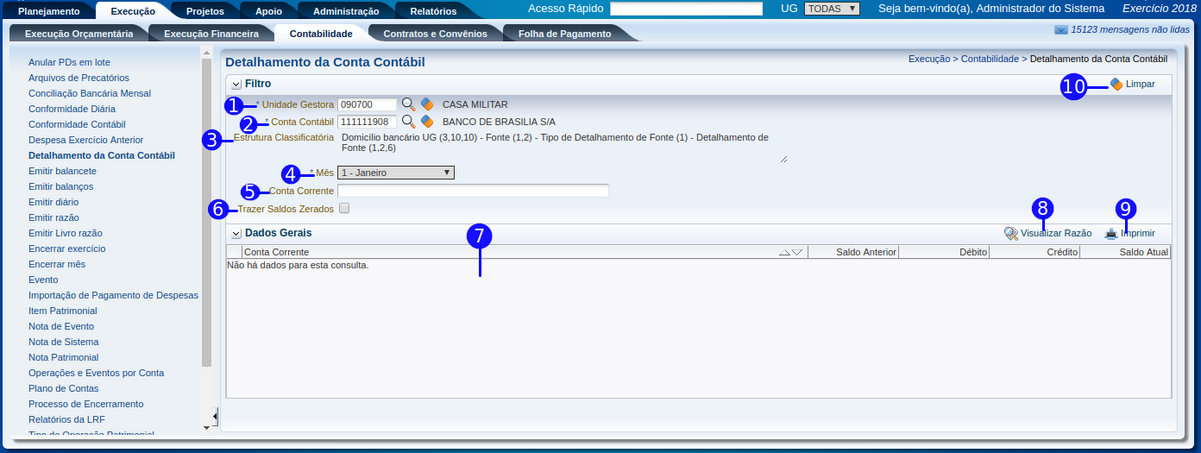This screenshot has width=1201, height=453.
Task: Switch to the Relatórios top menu tab
Action: click(433, 11)
